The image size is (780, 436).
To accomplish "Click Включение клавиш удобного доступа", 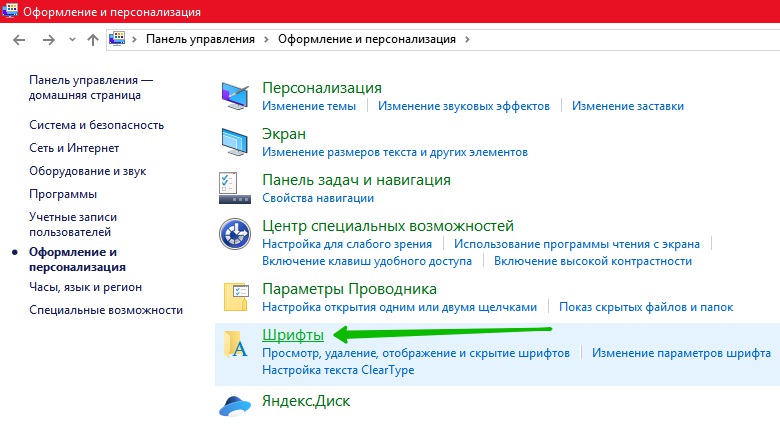I will (x=367, y=261).
